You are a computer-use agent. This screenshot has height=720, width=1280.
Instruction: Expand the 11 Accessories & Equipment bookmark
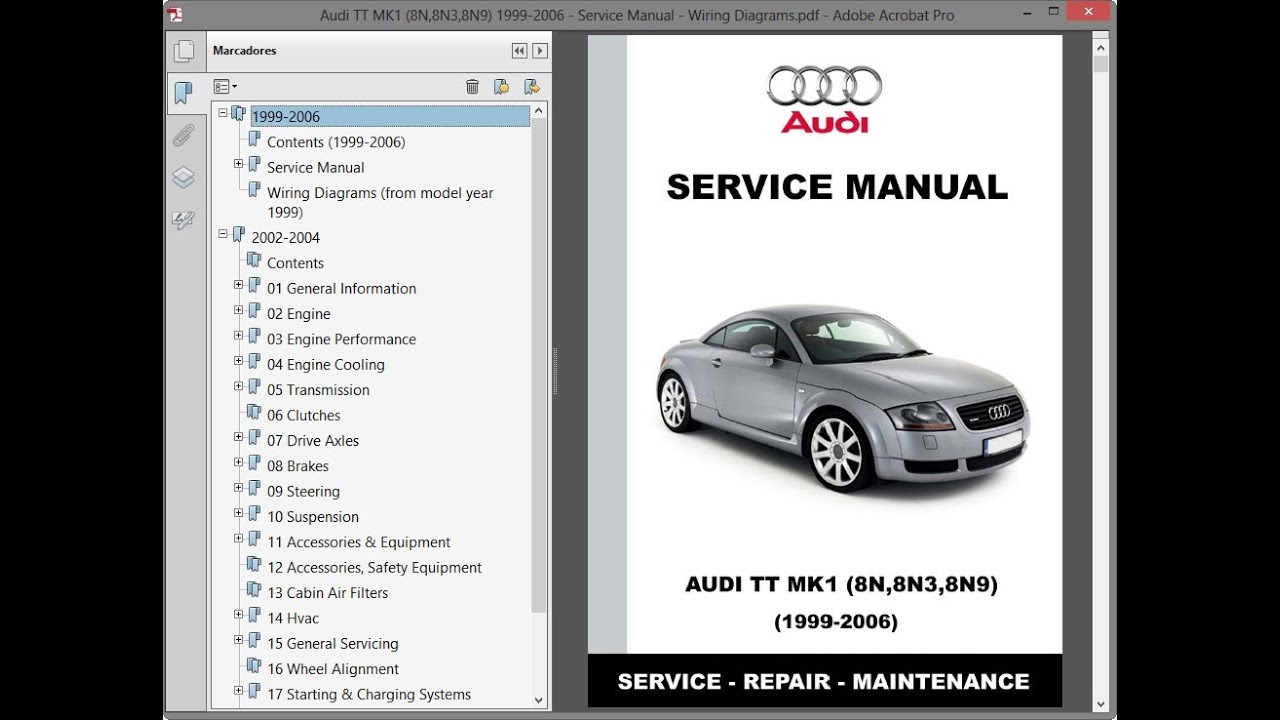(239, 538)
